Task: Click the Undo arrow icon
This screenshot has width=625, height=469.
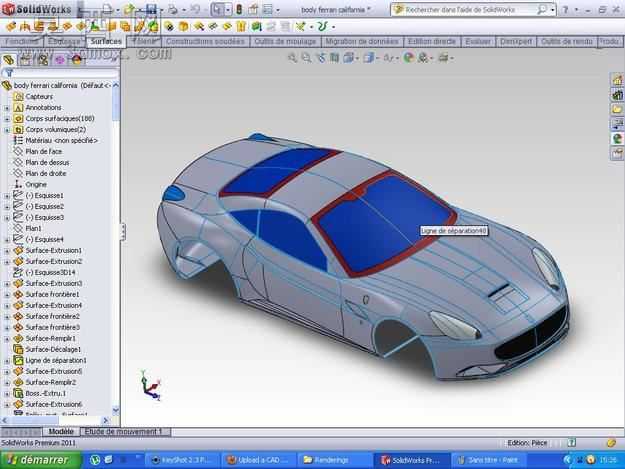Action: pos(195,9)
